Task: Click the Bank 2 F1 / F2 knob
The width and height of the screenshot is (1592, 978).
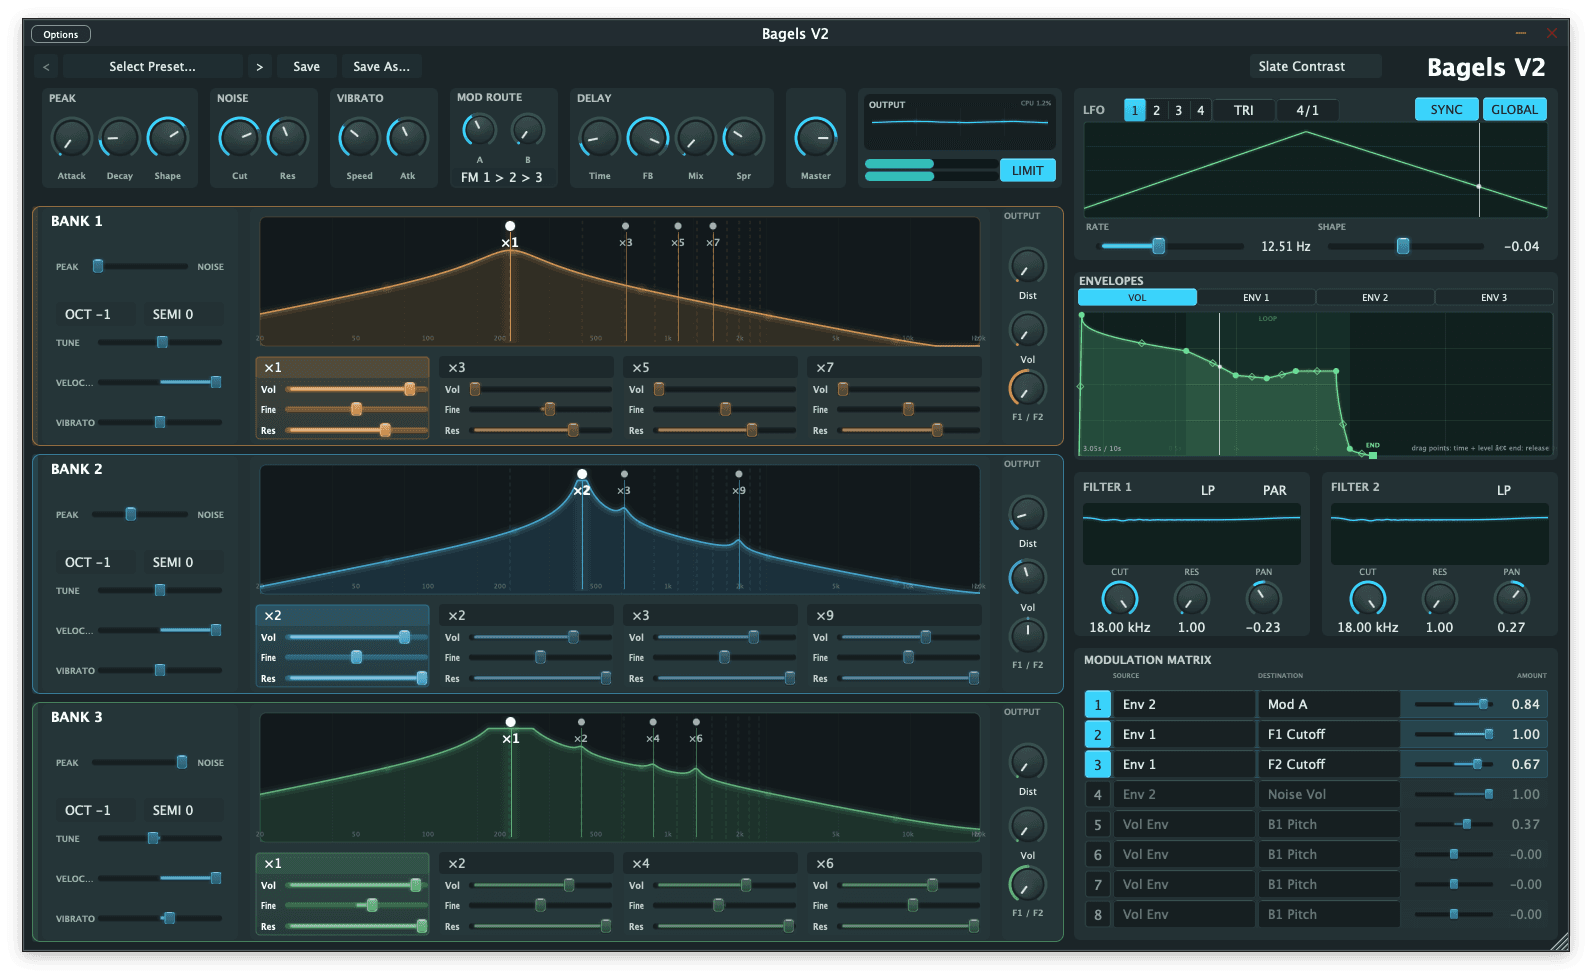Action: tap(1027, 636)
